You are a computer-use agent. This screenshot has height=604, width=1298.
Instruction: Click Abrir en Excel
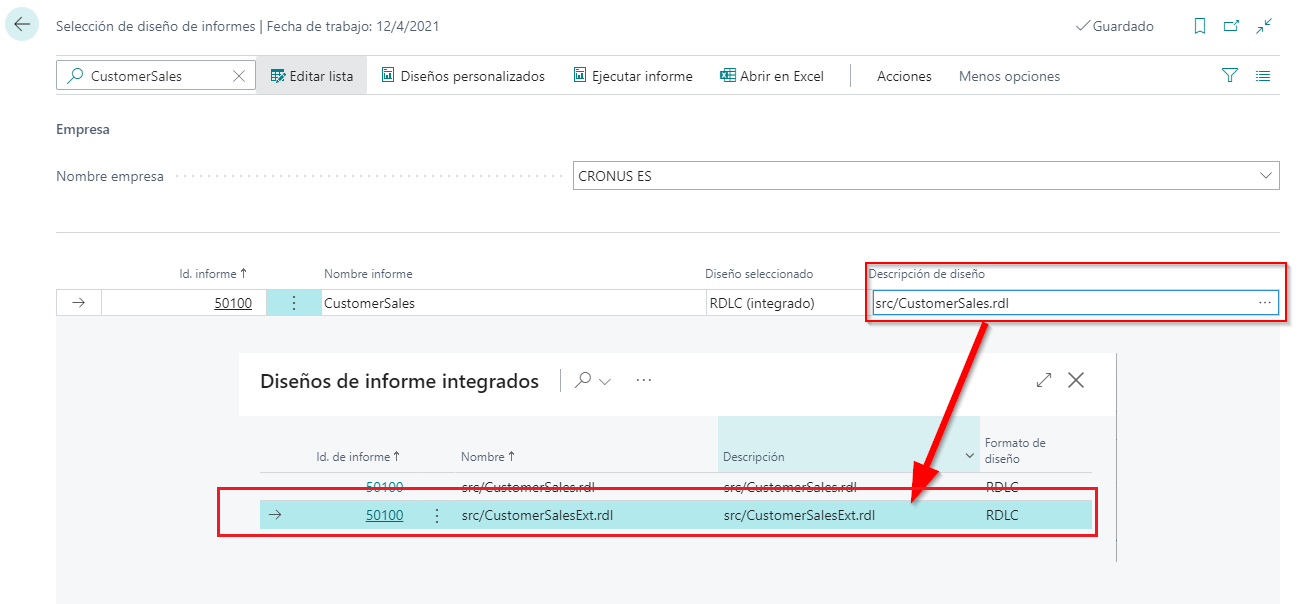[772, 76]
